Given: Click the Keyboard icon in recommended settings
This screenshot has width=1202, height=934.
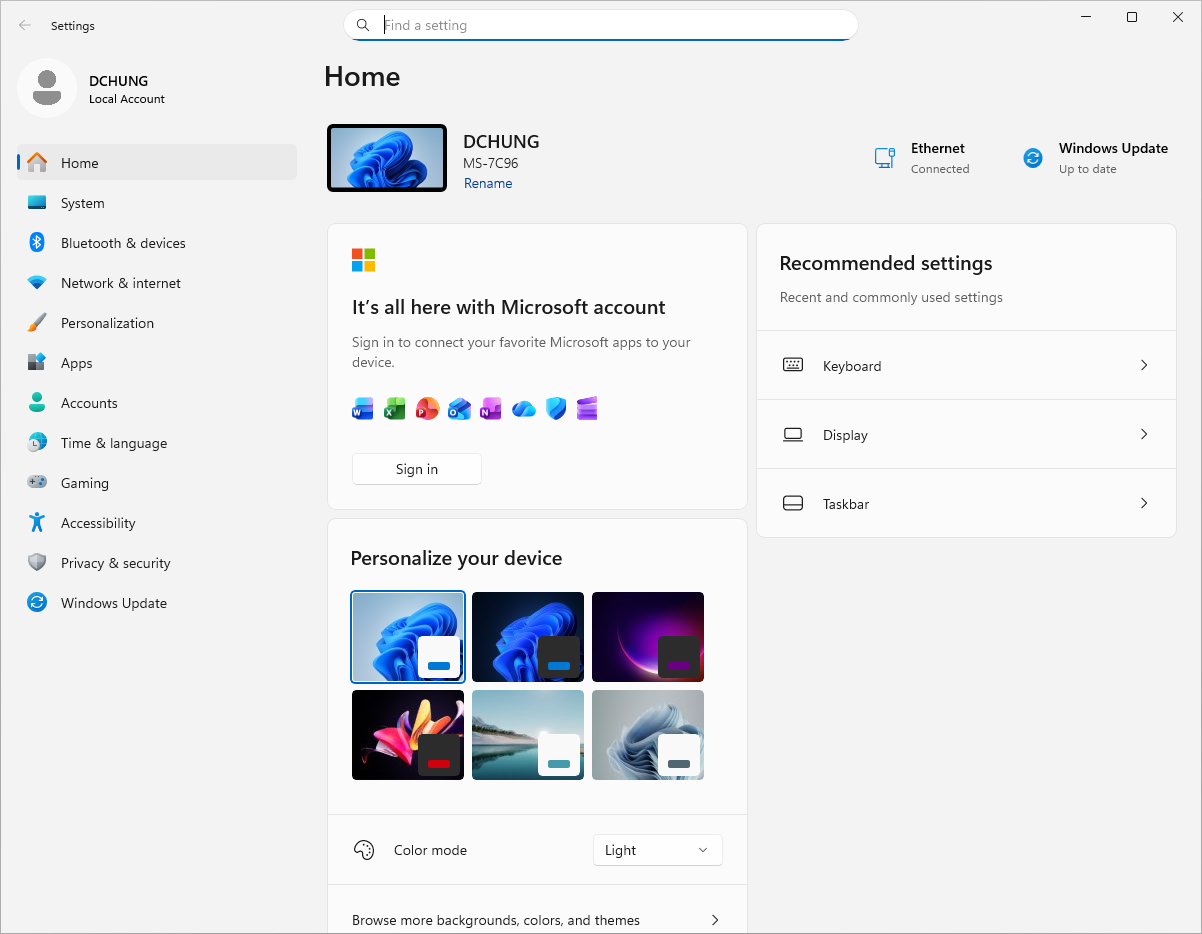Looking at the screenshot, I should [793, 365].
